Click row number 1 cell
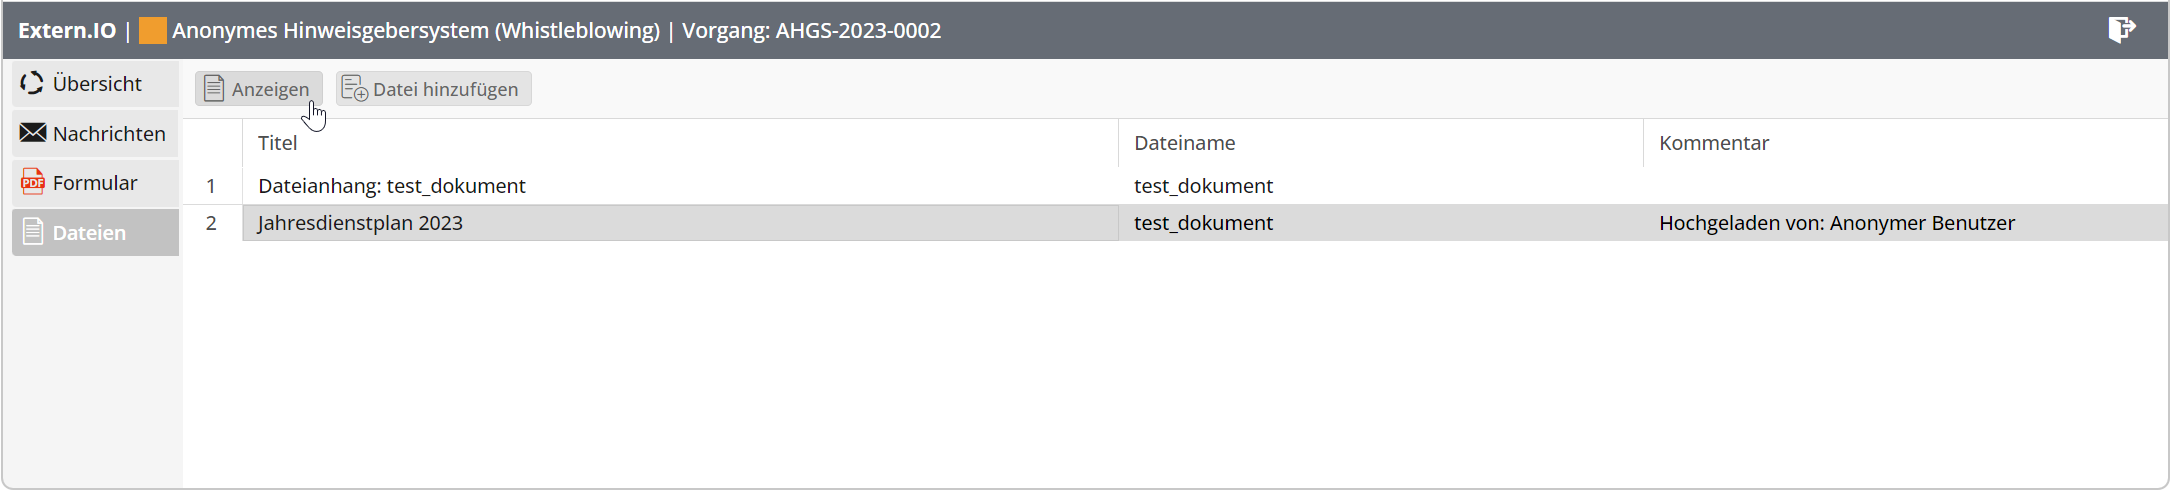This screenshot has width=2171, height=491. [x=211, y=186]
